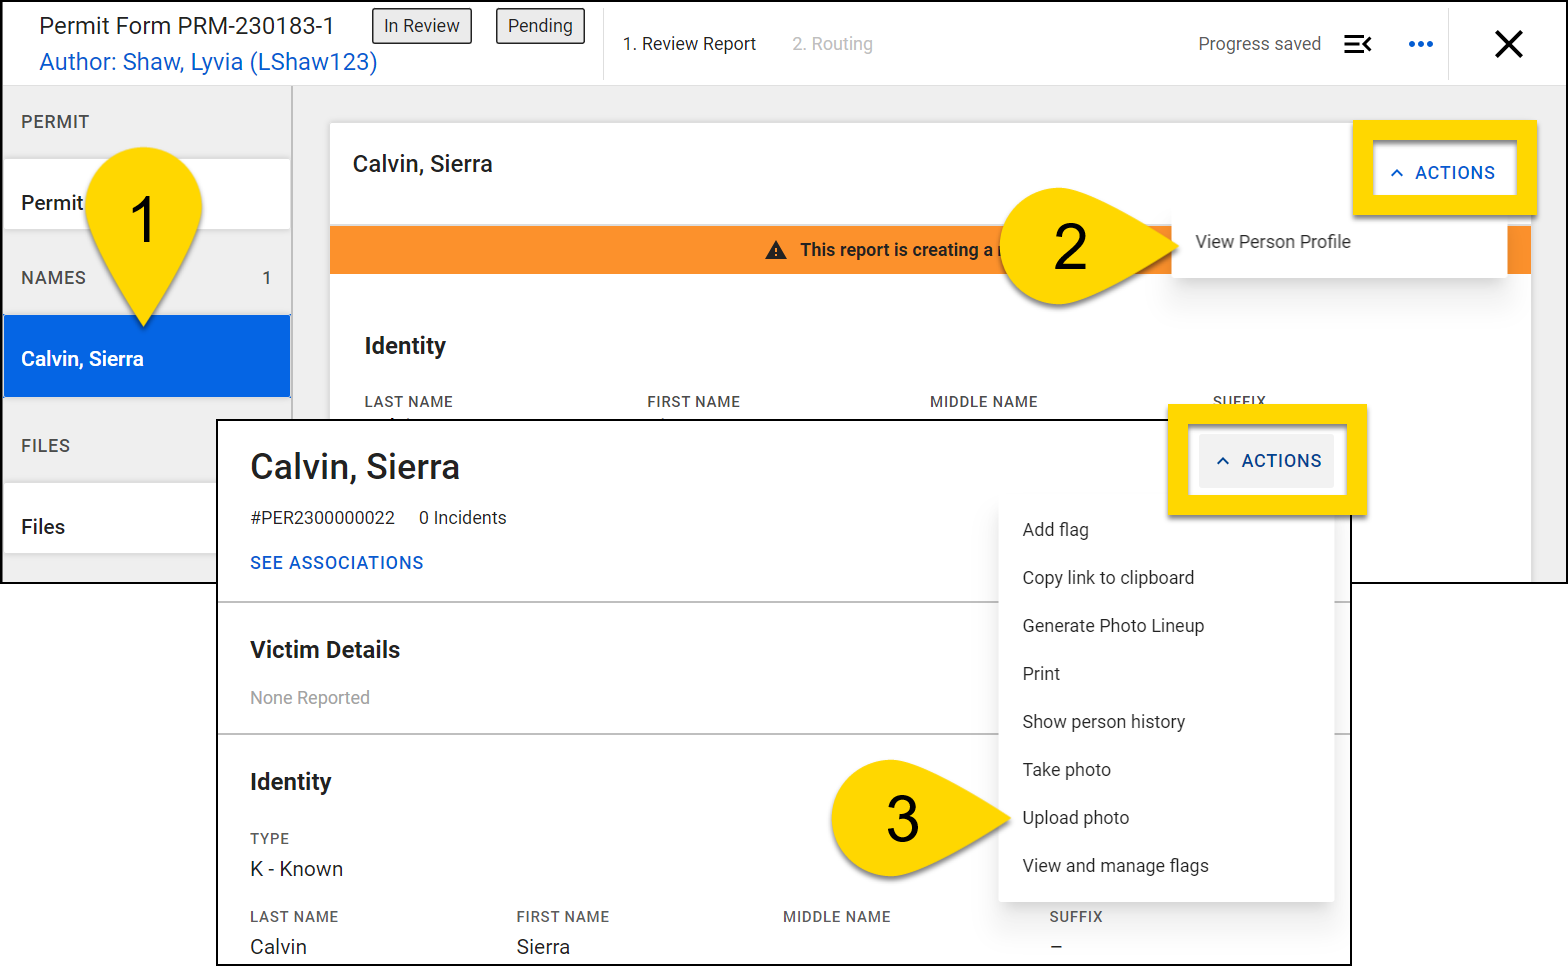1568x966 pixels.
Task: Collapse the person profile ACTIONS dropdown
Action: [1268, 461]
